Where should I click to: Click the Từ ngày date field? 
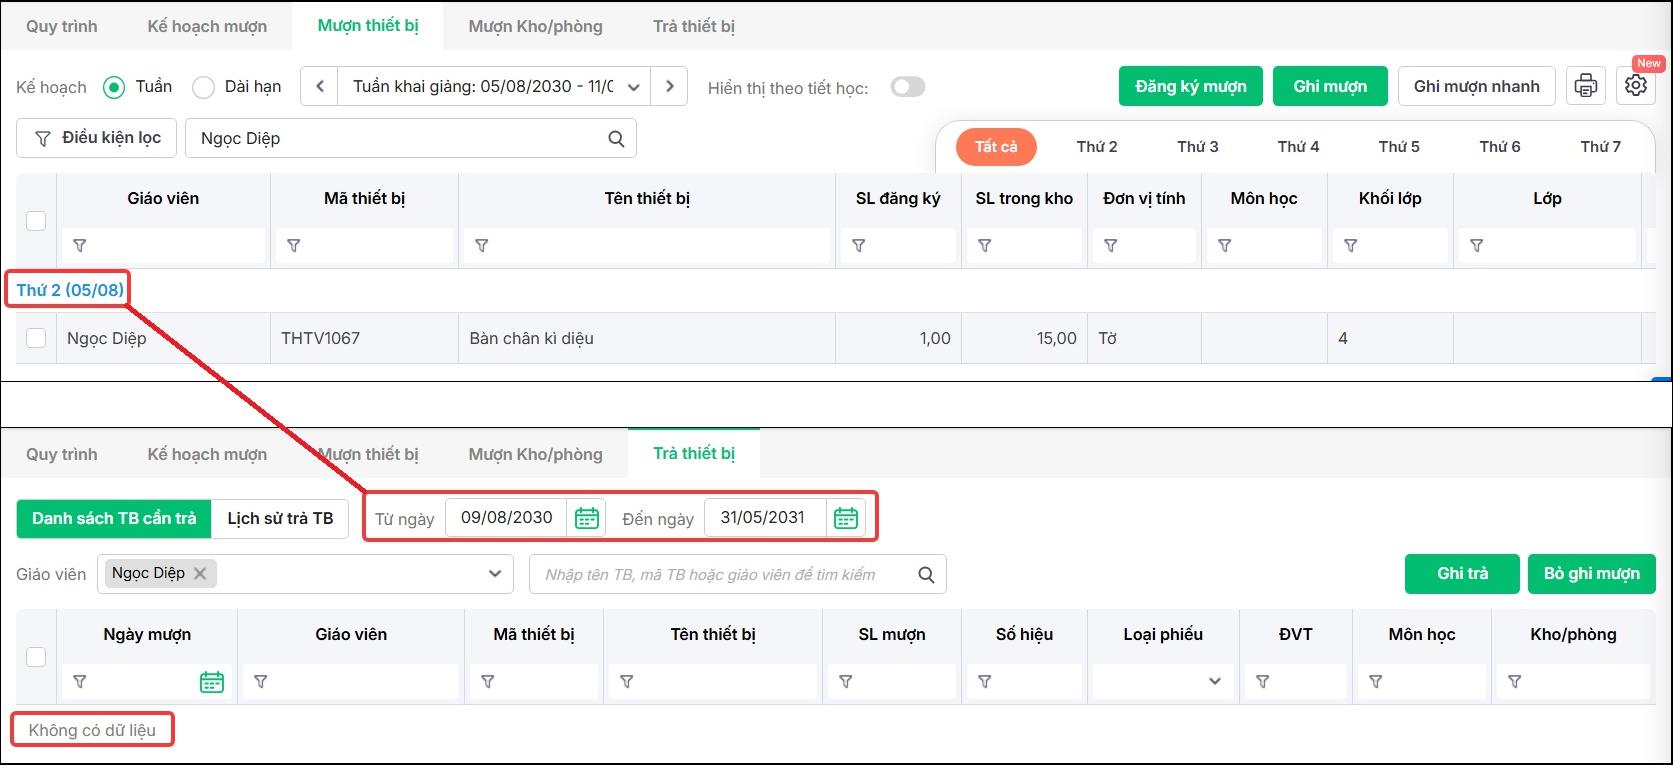507,518
